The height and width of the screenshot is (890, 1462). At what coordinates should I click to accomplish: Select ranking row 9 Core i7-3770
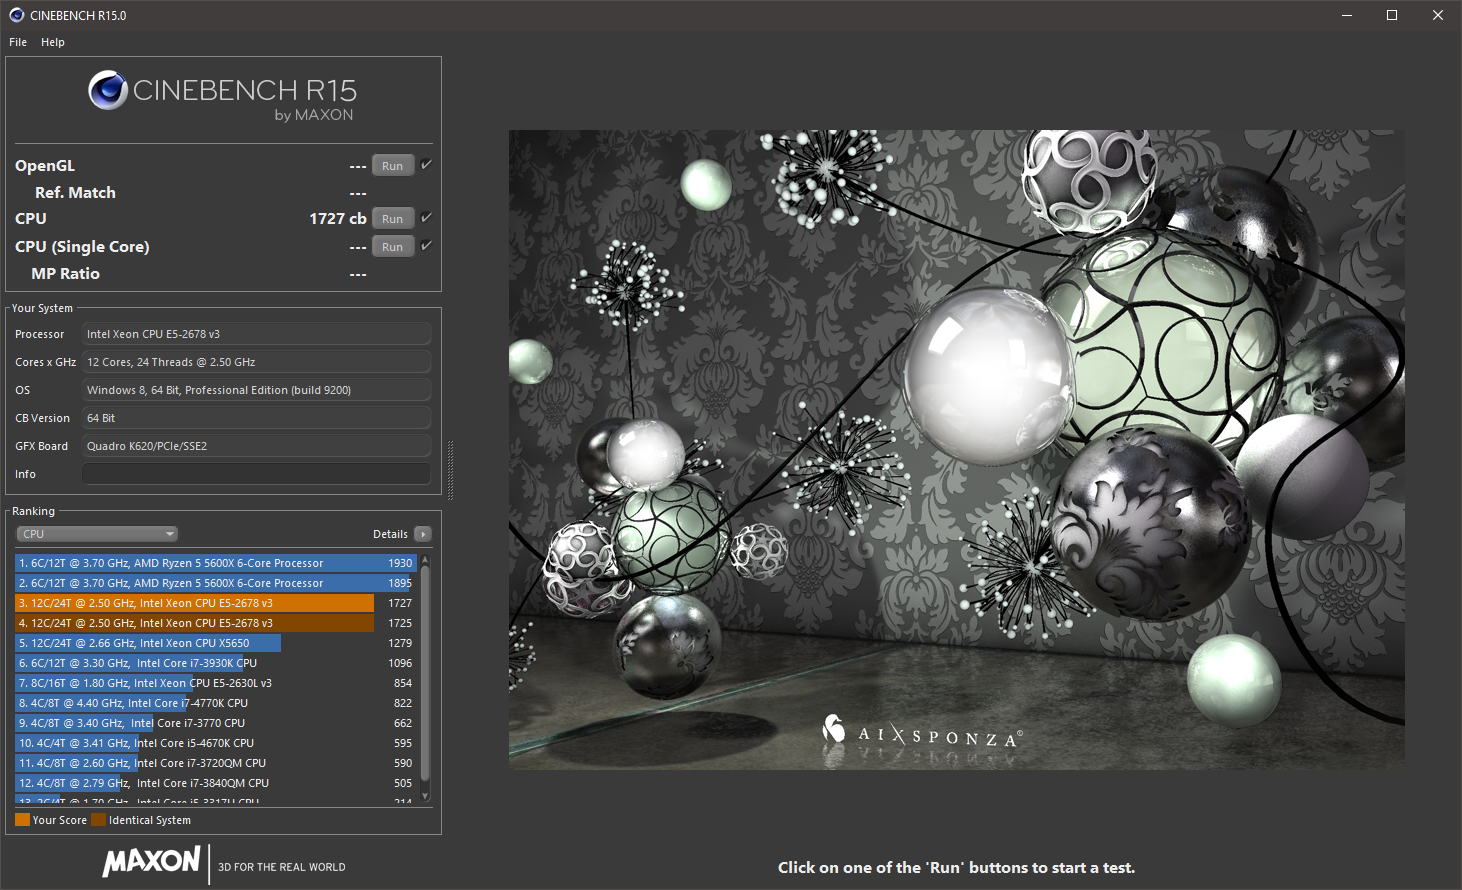216,723
